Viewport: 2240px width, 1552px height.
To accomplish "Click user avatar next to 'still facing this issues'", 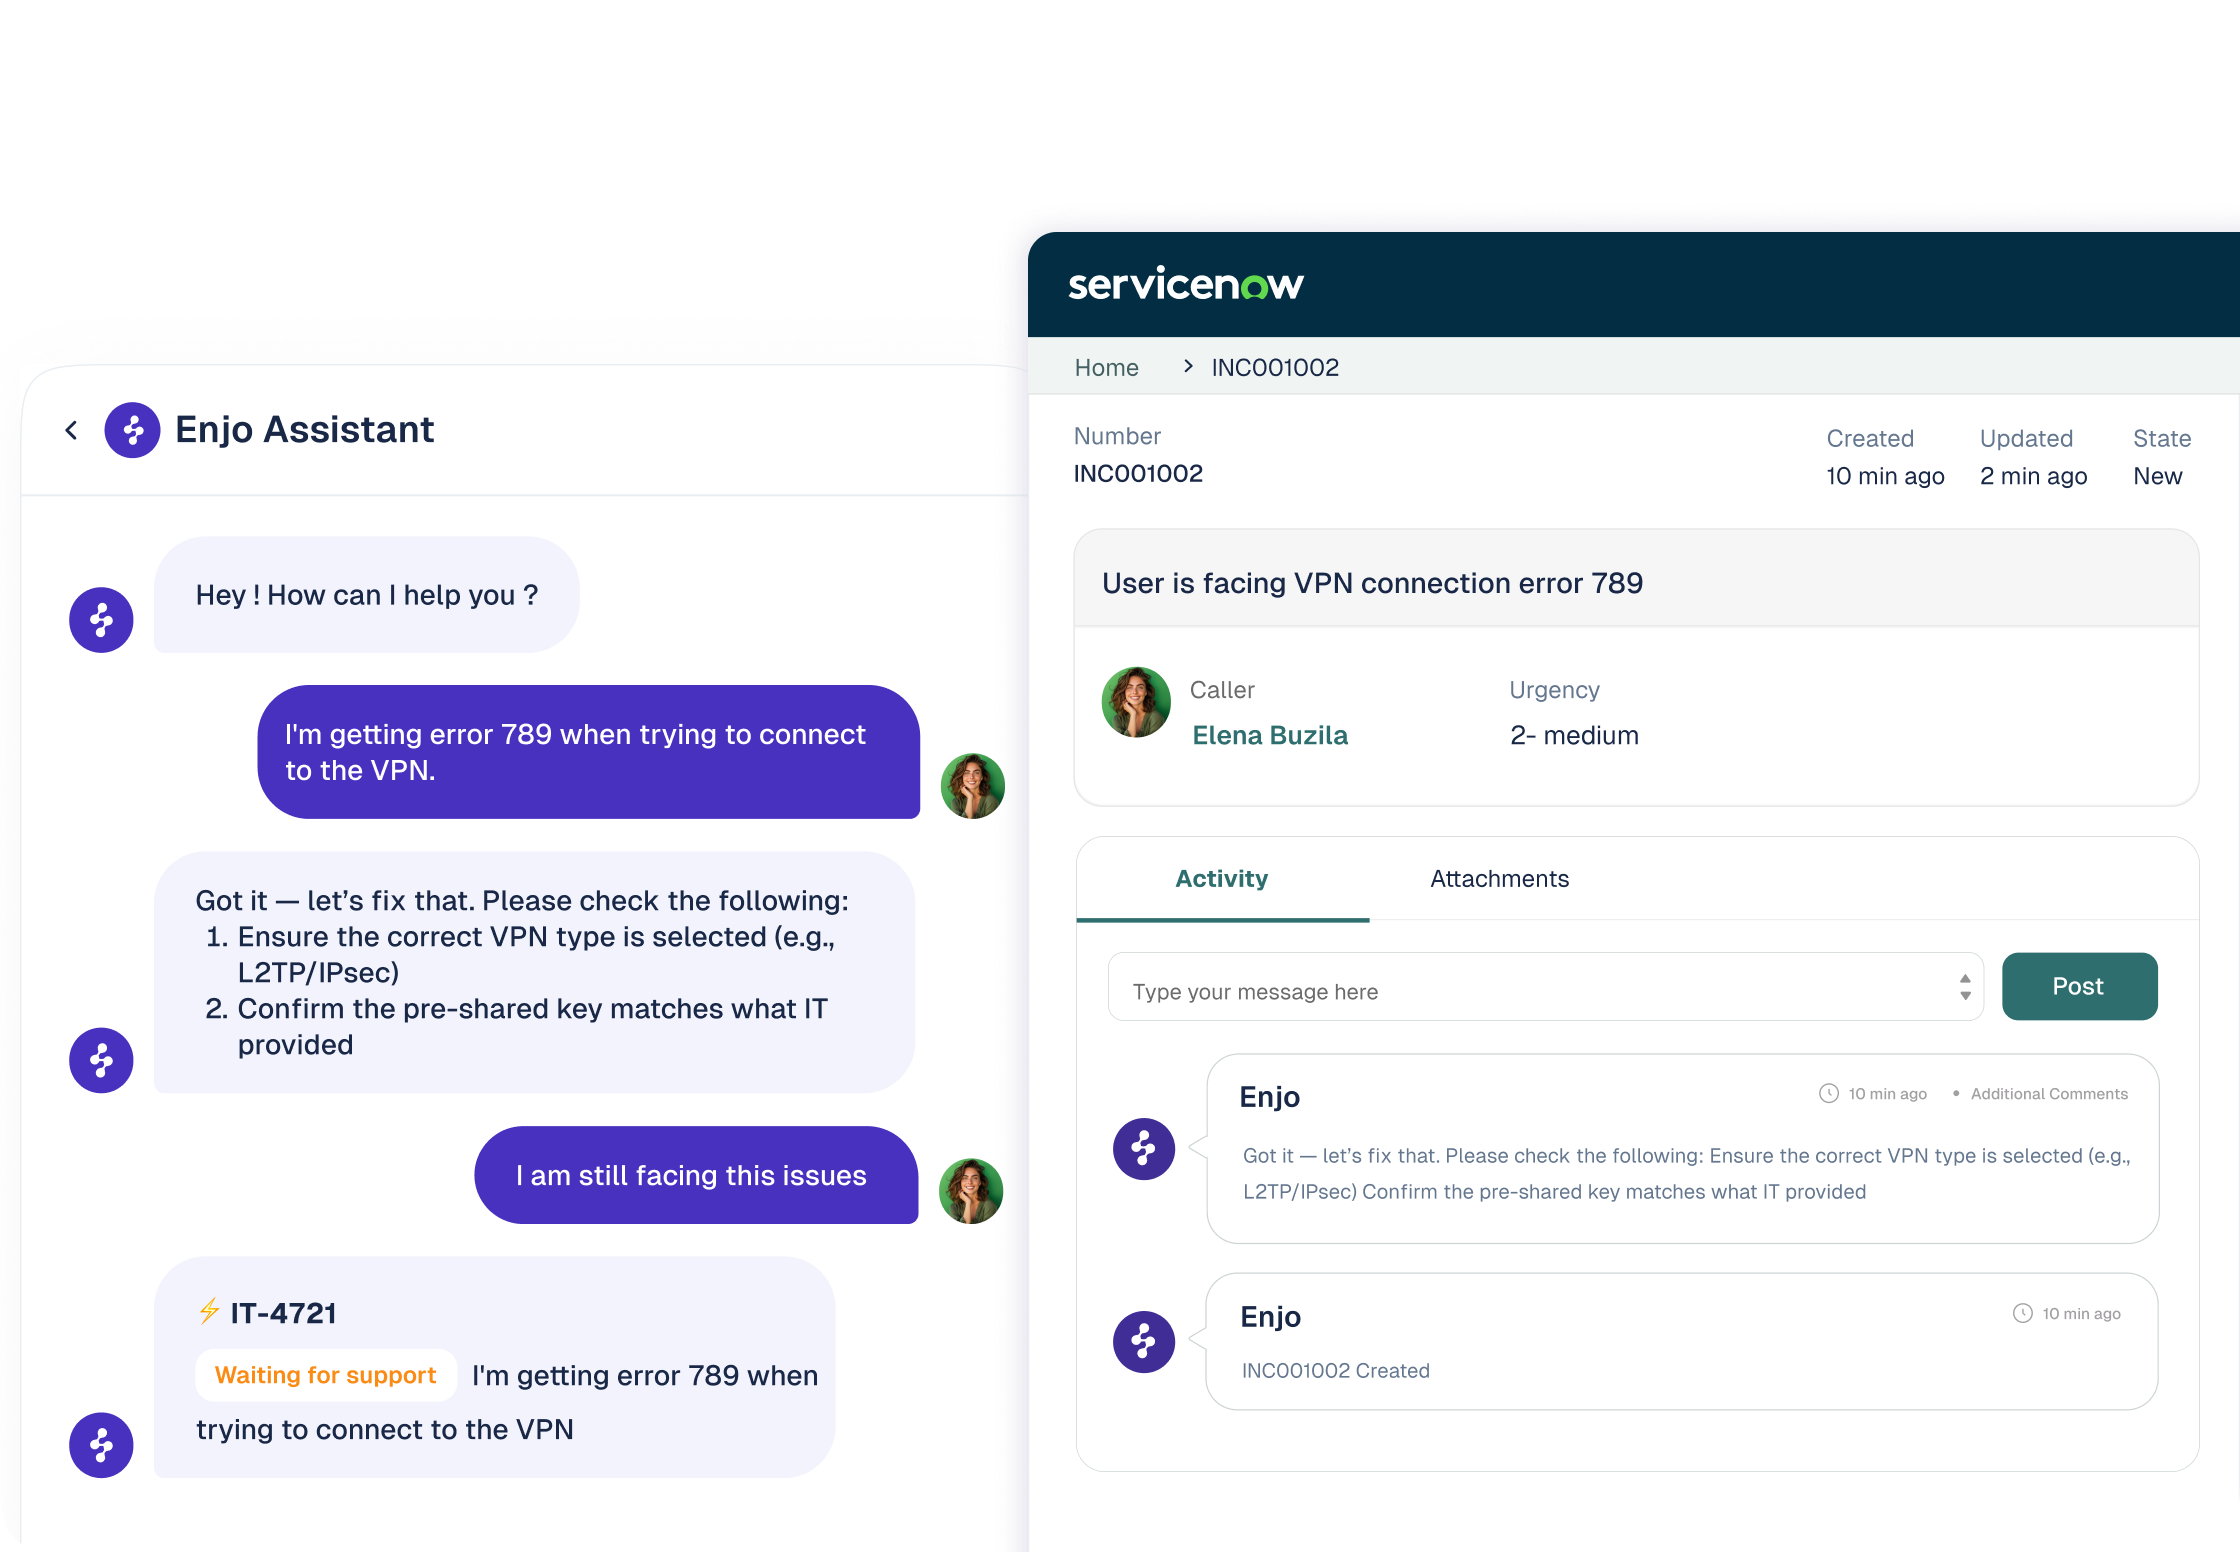I will (971, 1190).
